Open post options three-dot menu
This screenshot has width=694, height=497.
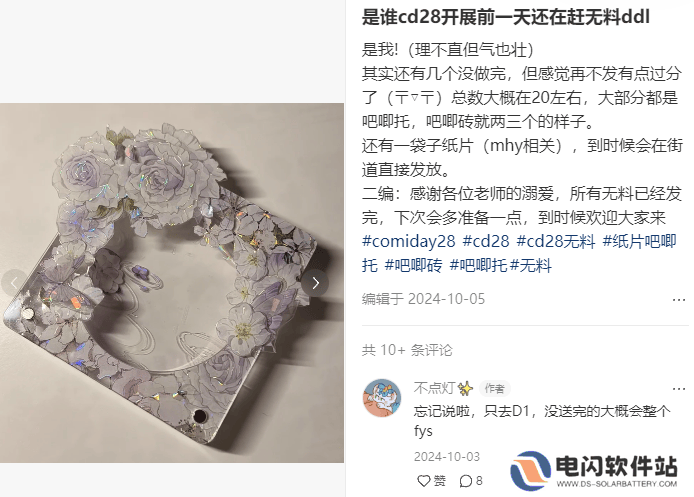(679, 300)
